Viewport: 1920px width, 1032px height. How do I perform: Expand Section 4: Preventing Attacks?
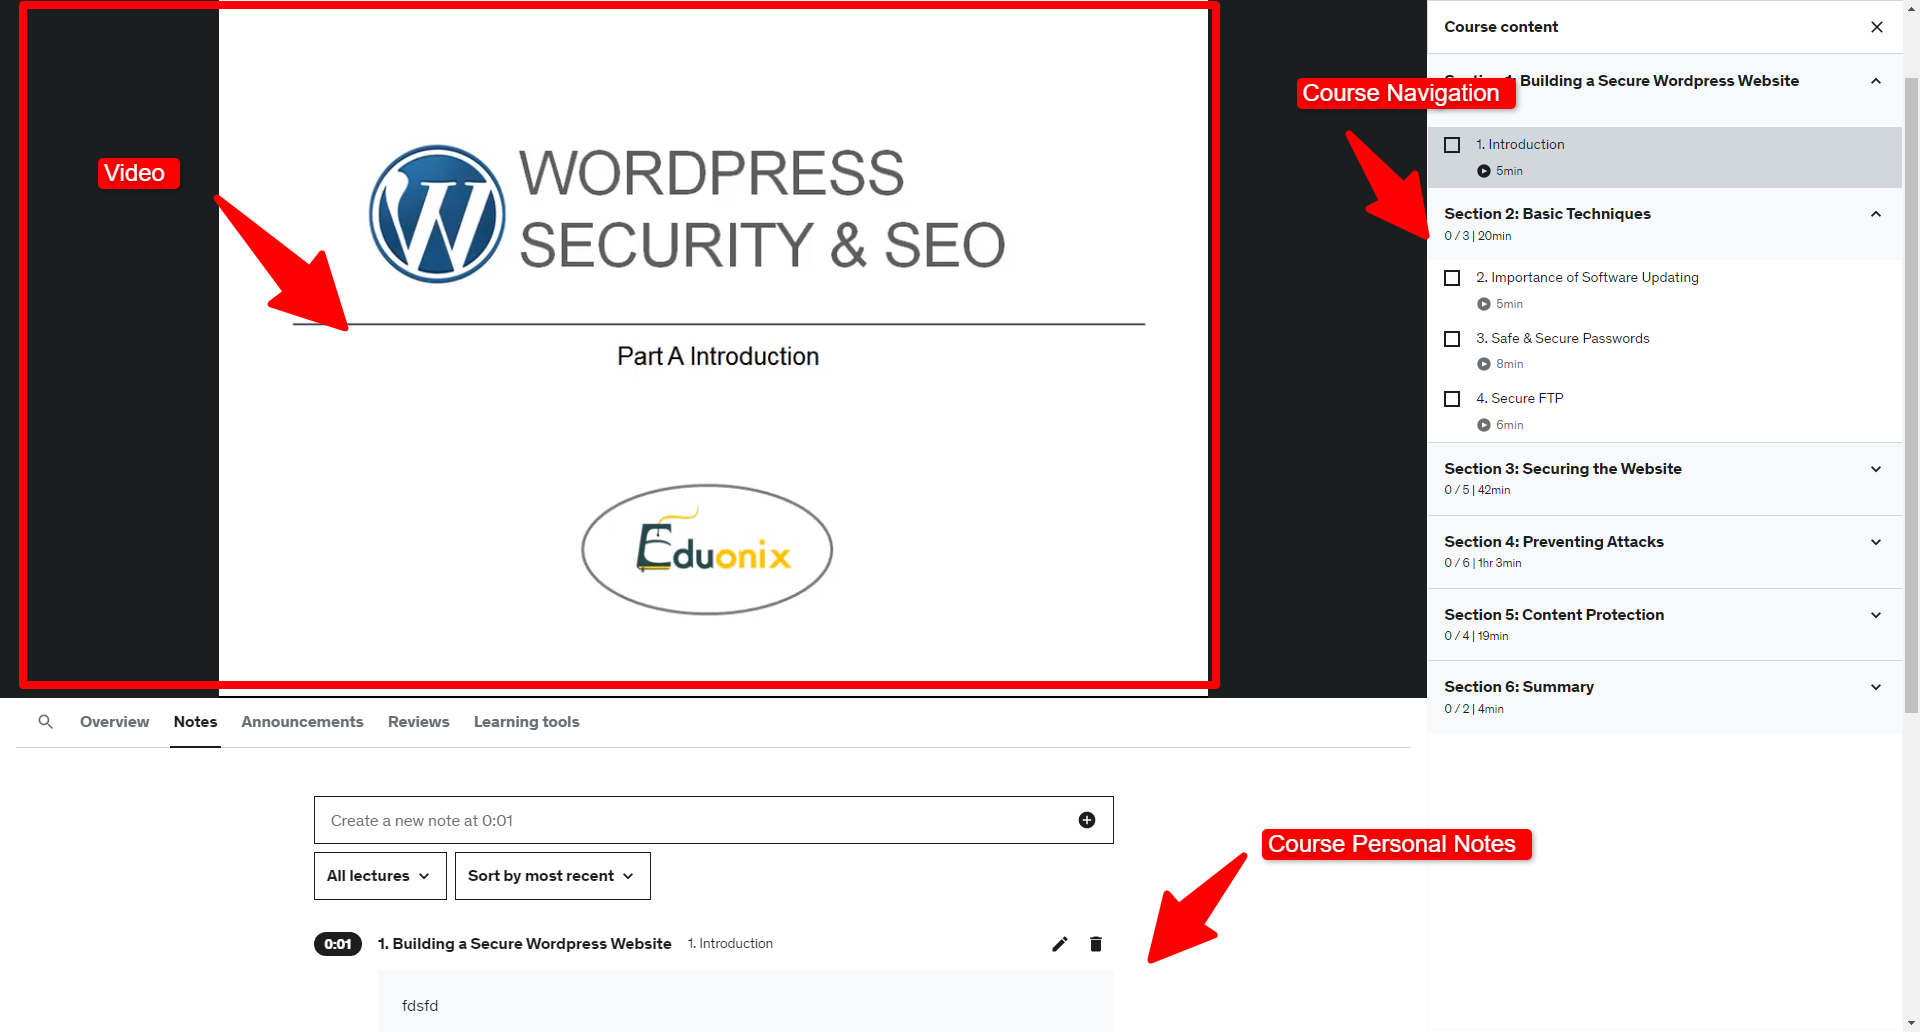point(1876,542)
